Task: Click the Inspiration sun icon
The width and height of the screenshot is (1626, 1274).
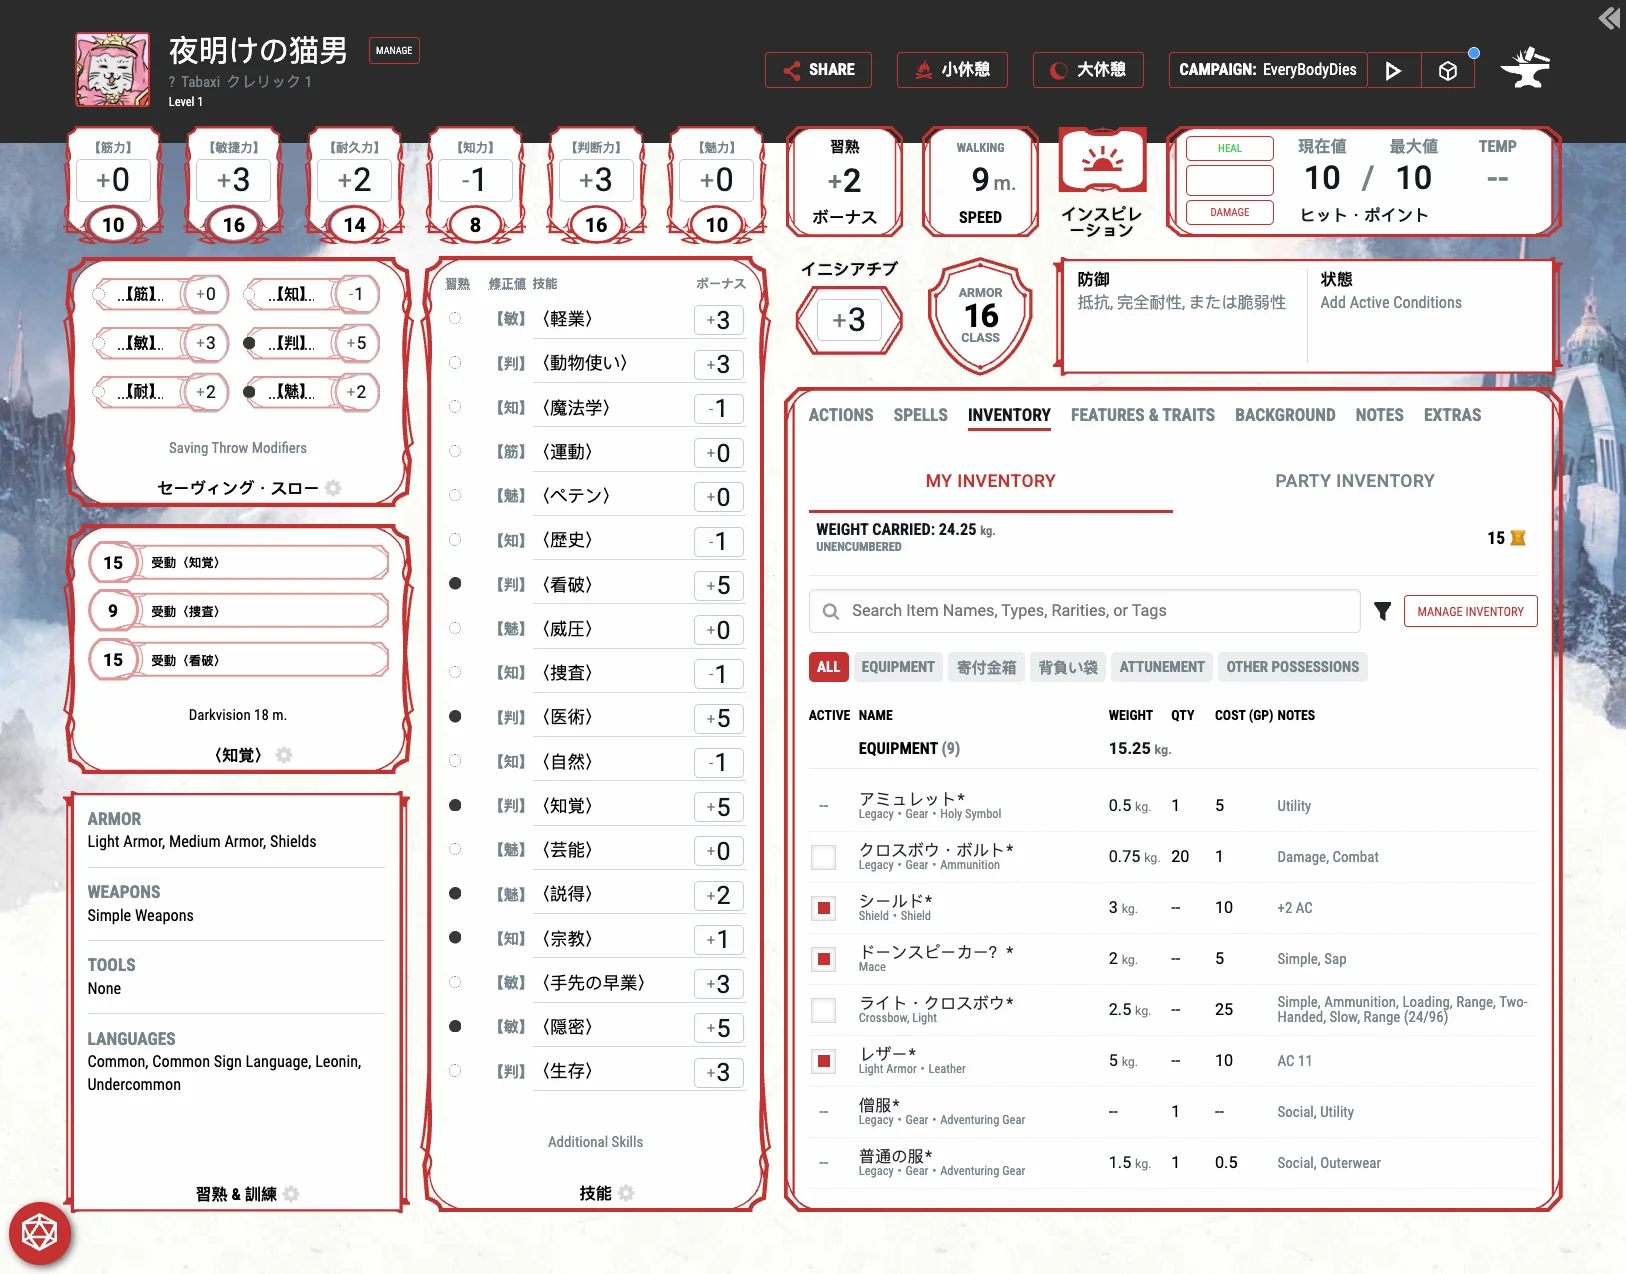Action: coord(1102,160)
